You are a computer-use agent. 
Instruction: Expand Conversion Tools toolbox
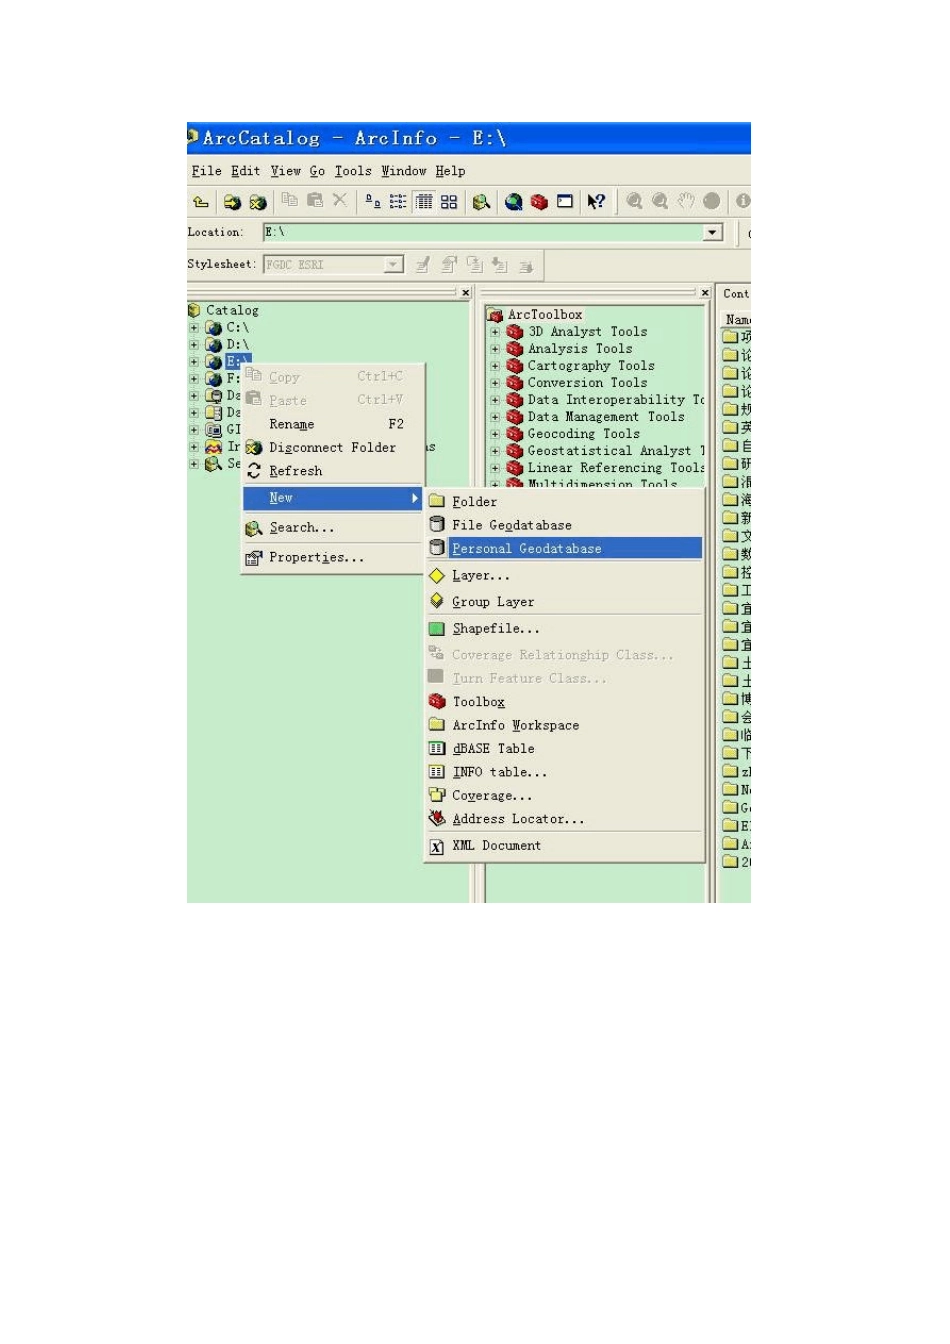[x=495, y=383]
